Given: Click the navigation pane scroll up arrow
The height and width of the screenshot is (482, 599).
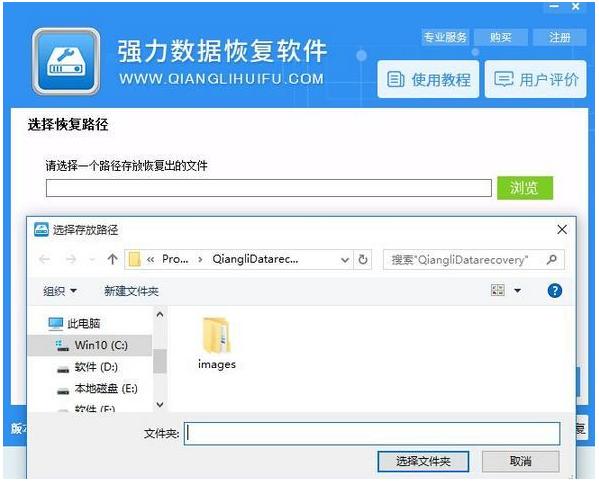Looking at the screenshot, I should 160,314.
